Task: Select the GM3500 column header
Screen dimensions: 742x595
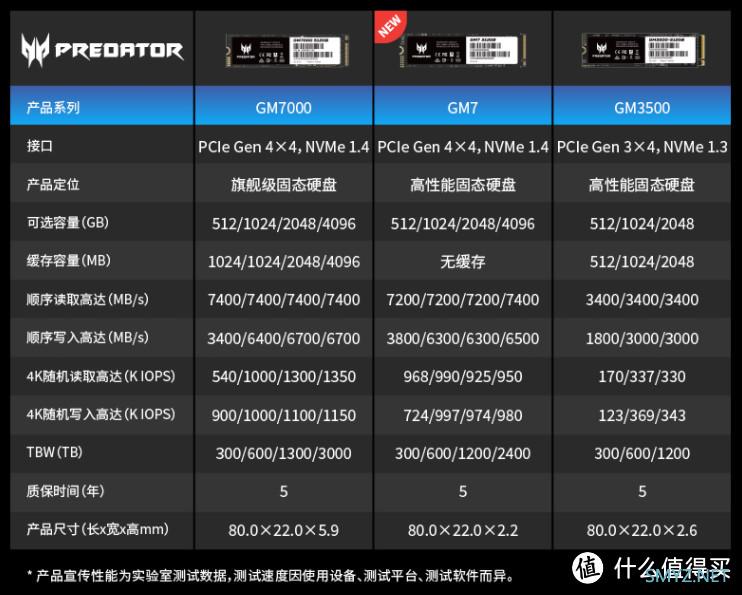Action: click(642, 108)
